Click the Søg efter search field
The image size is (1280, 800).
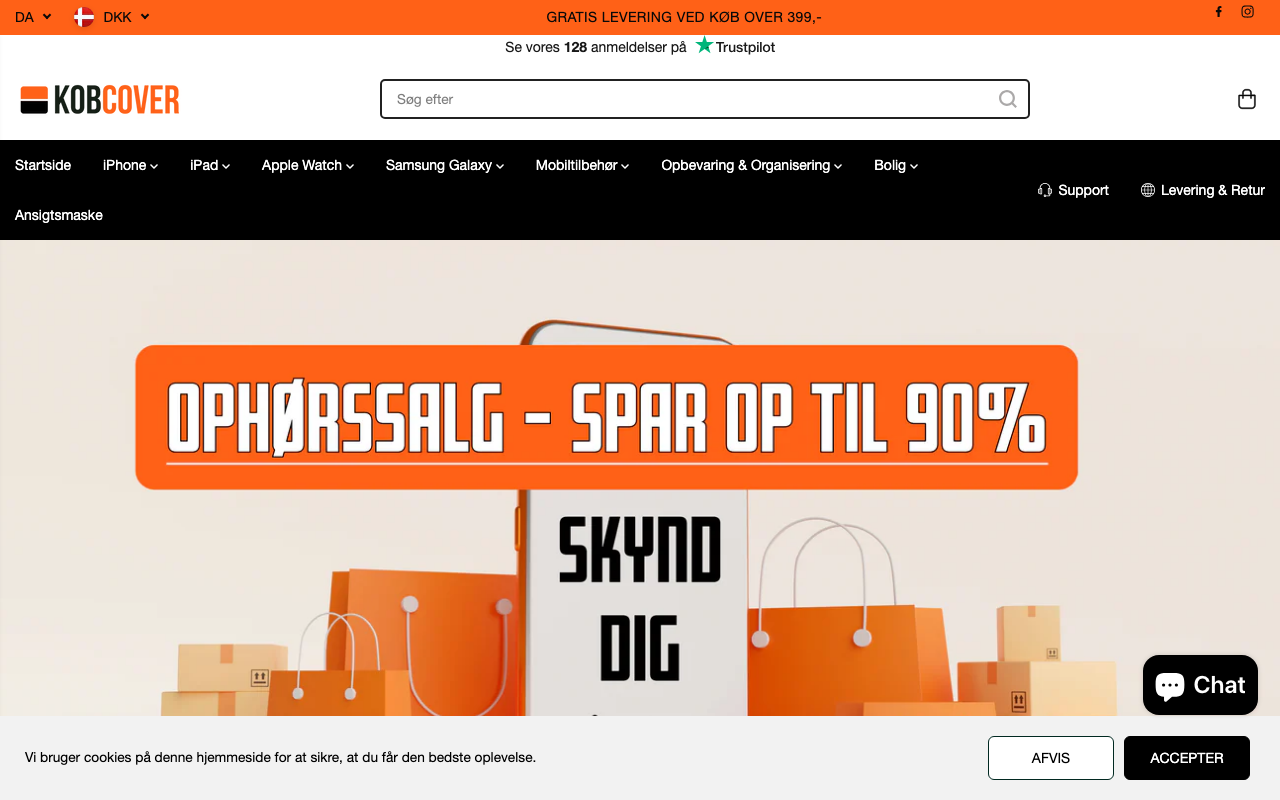[705, 99]
